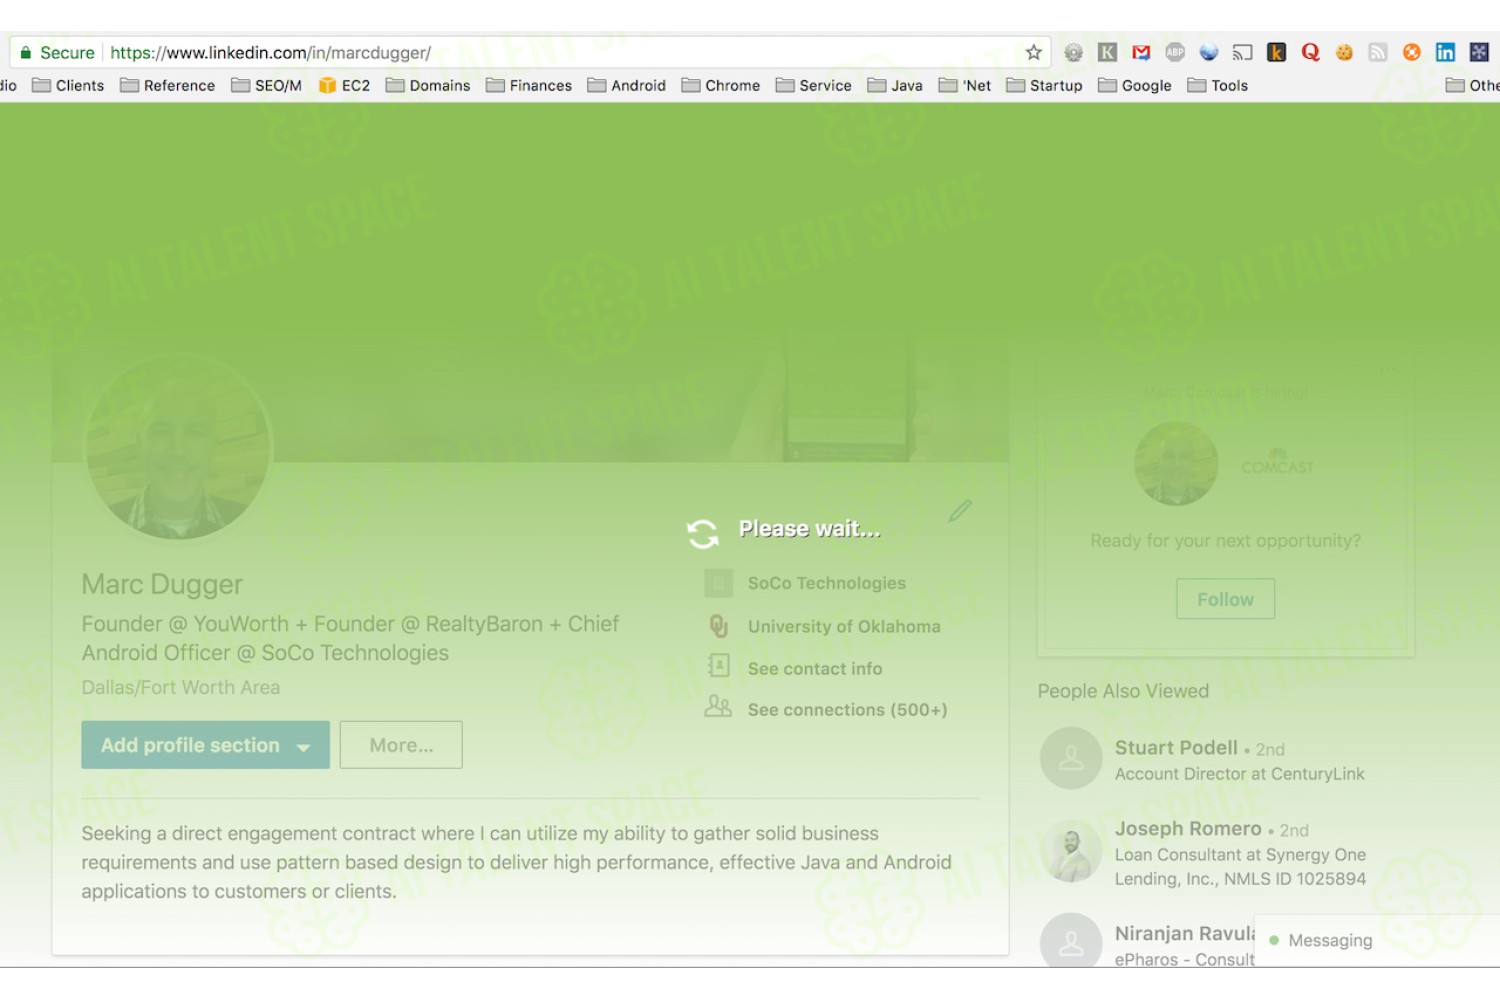Click Stuart Podell's avatar placeholder
The width and height of the screenshot is (1500, 1000).
[1071, 758]
